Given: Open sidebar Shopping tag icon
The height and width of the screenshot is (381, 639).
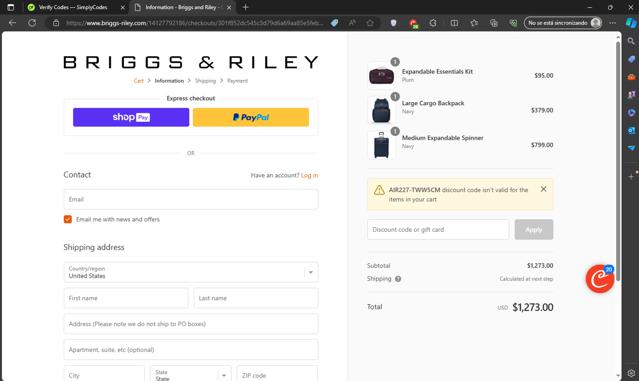Looking at the screenshot, I should pos(631,59).
